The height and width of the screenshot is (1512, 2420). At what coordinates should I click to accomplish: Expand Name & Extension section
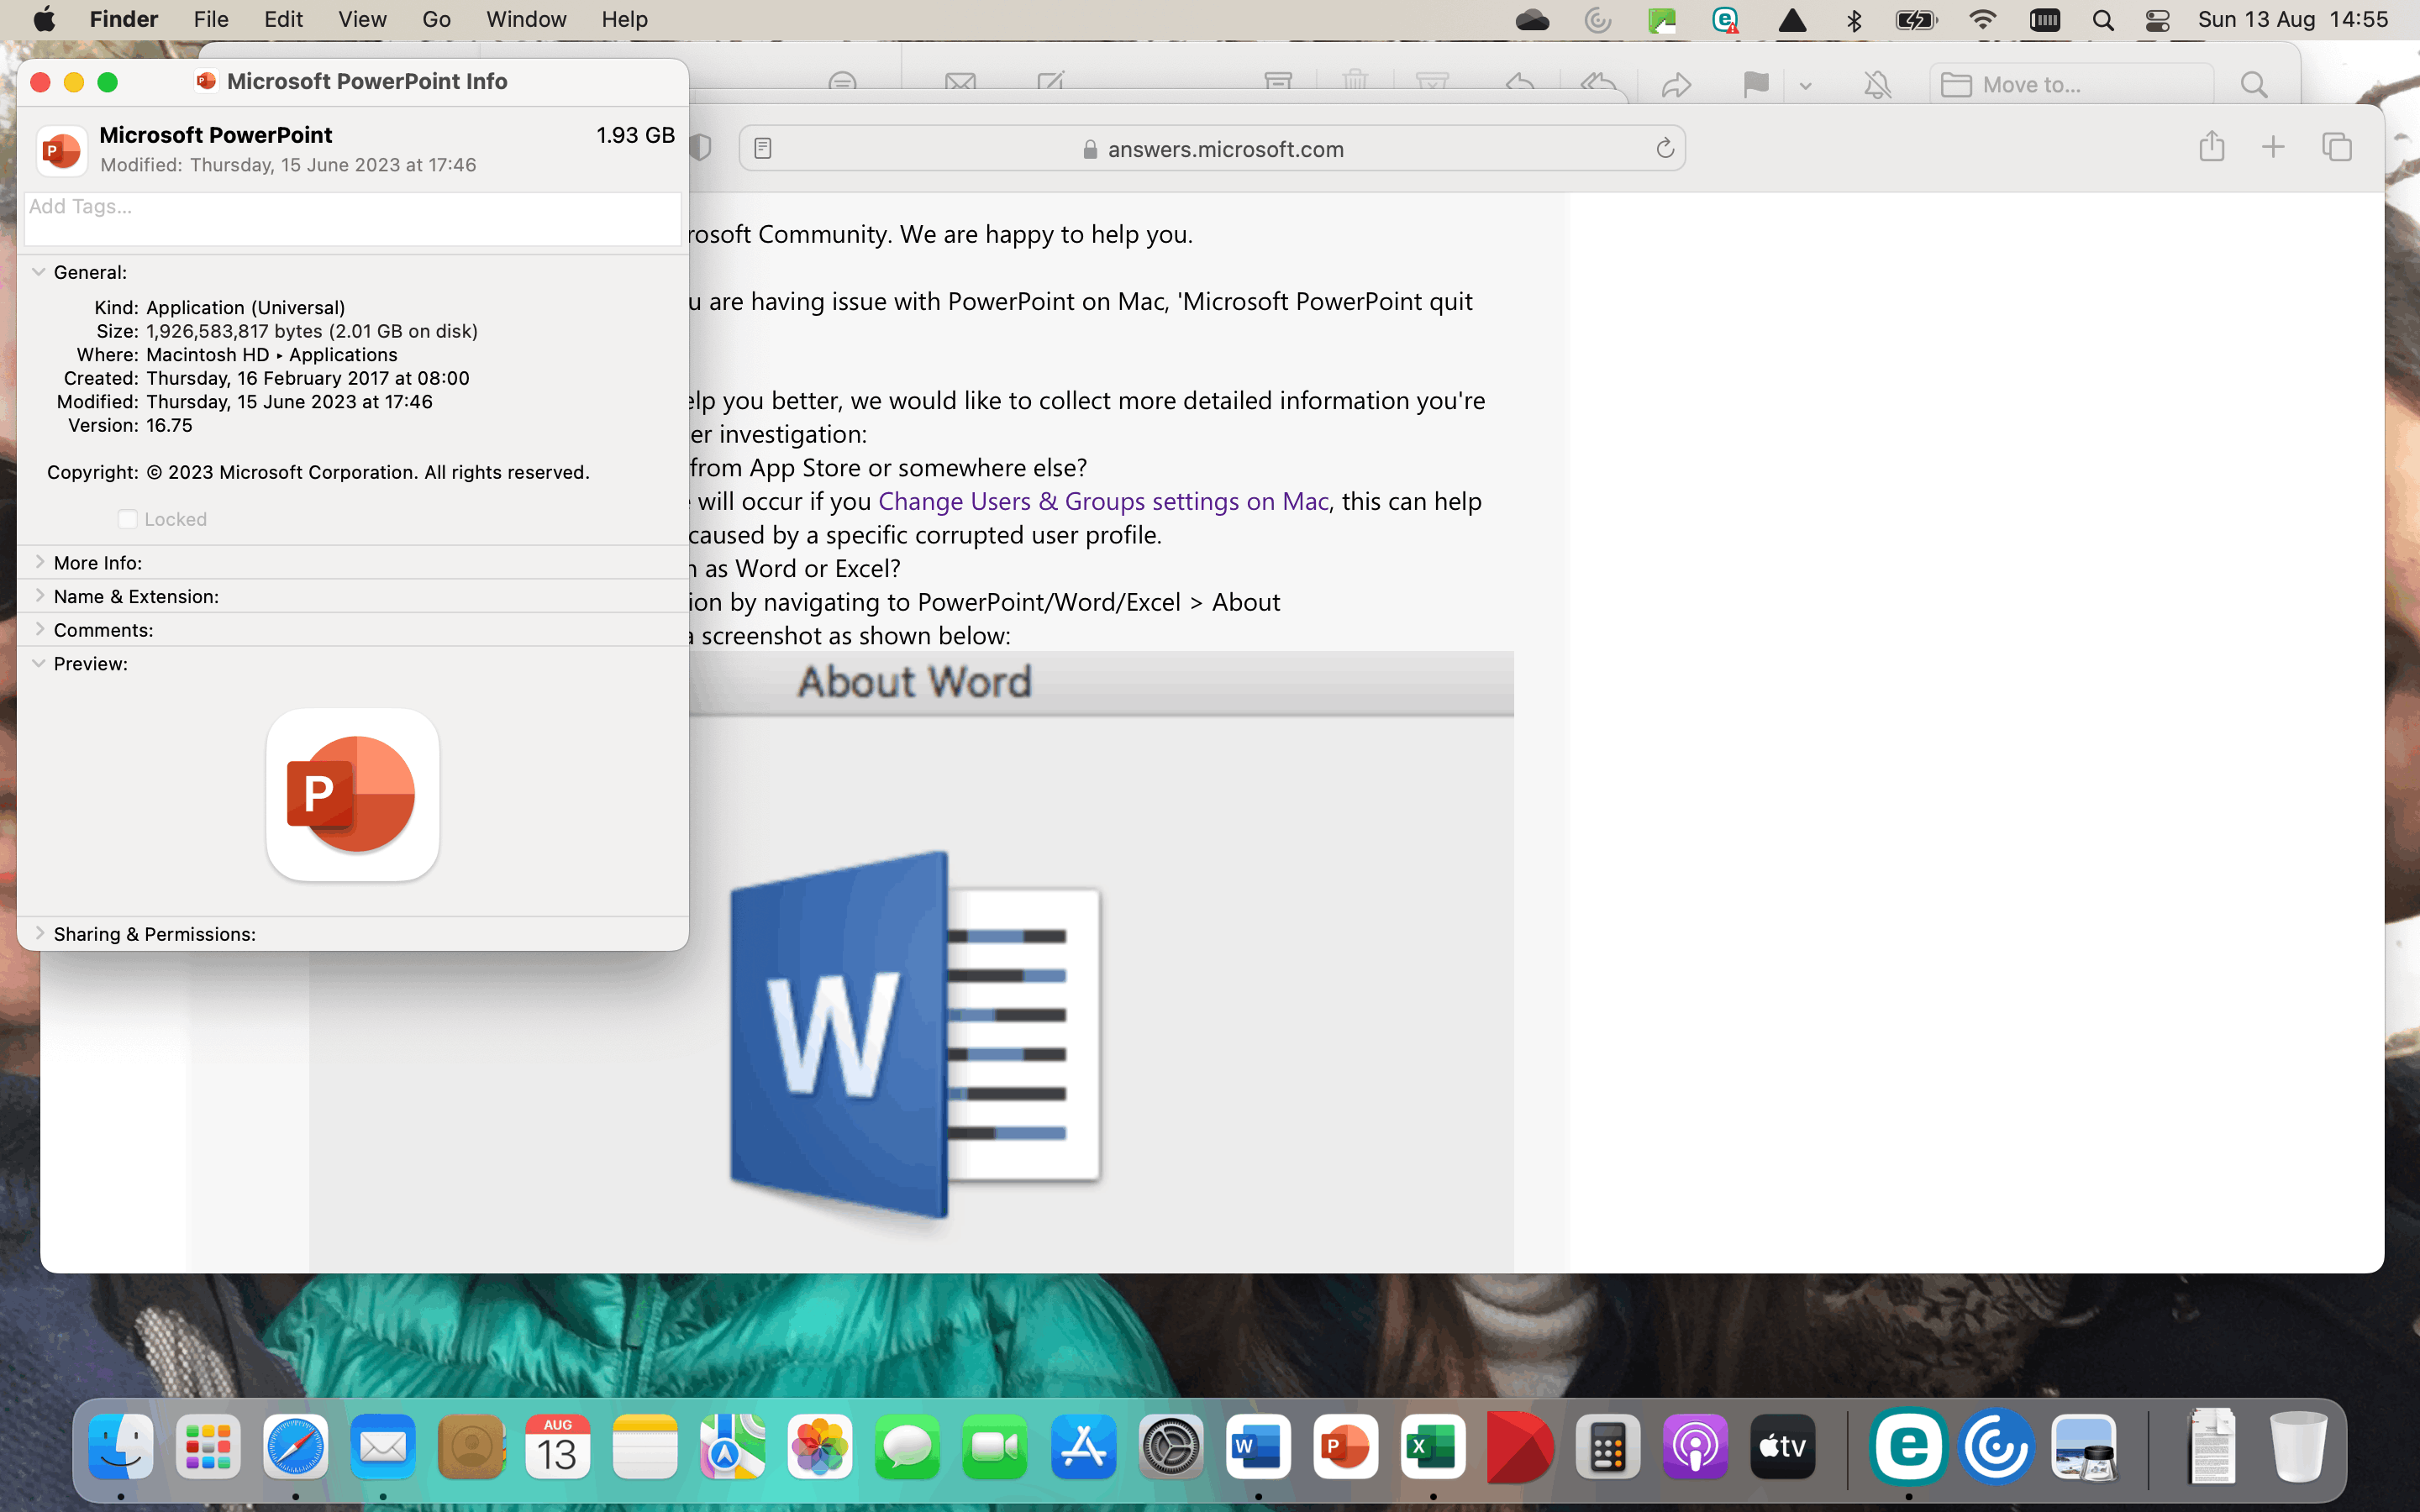point(39,595)
